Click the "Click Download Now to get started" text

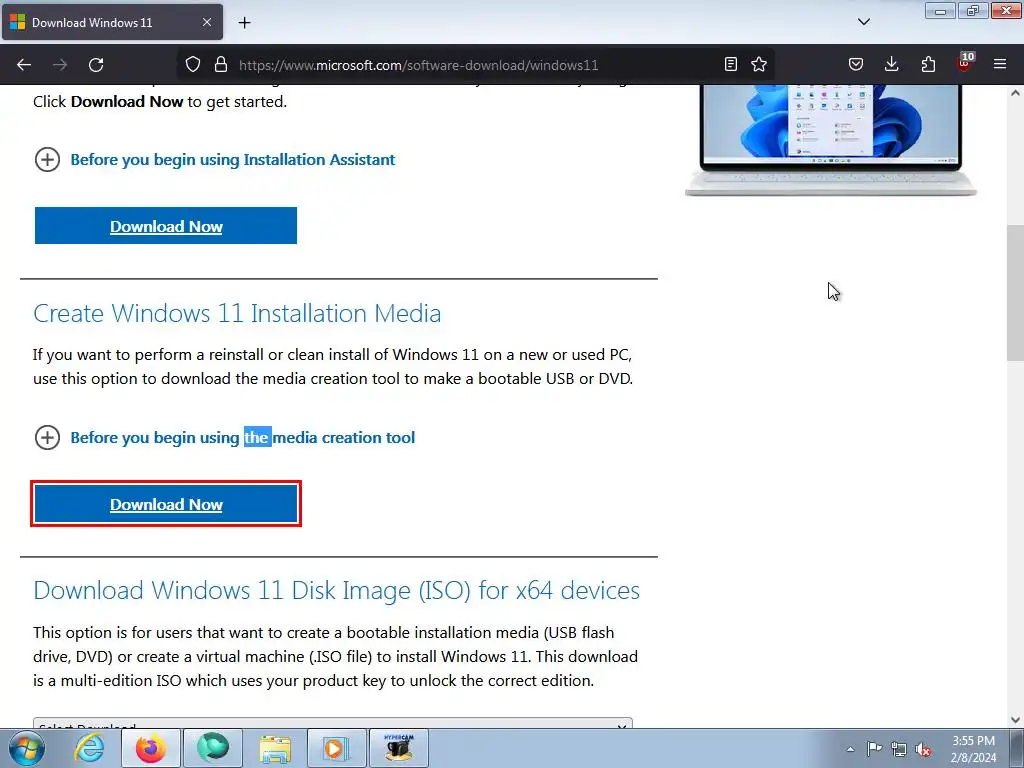pyautogui.click(x=160, y=102)
